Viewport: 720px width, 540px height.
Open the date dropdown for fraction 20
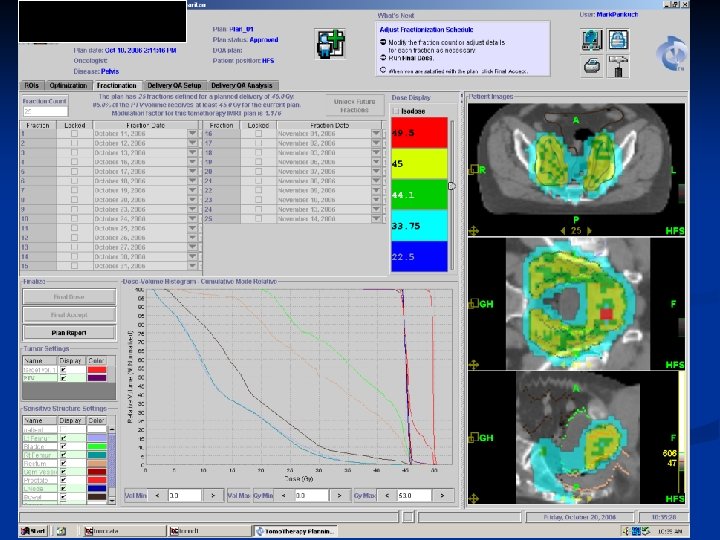[376, 171]
